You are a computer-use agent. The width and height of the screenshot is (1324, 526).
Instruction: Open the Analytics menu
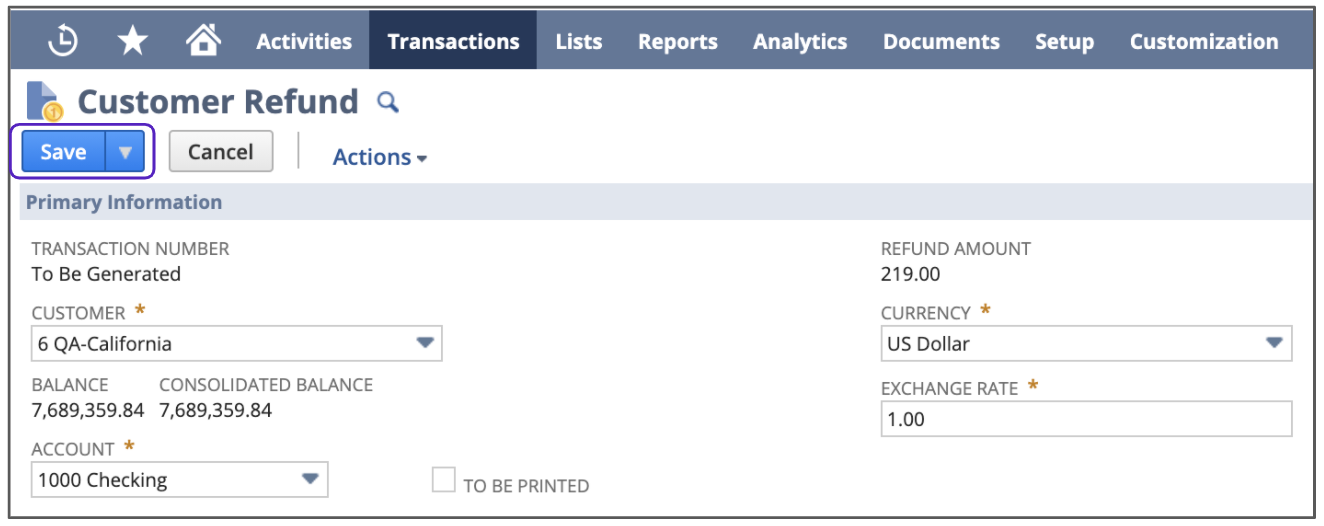tap(800, 41)
